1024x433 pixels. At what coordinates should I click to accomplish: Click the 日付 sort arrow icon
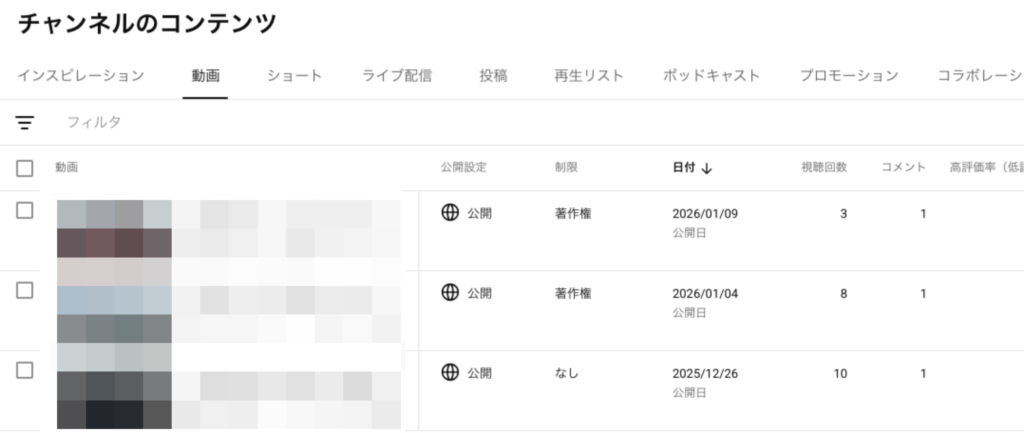pos(707,168)
